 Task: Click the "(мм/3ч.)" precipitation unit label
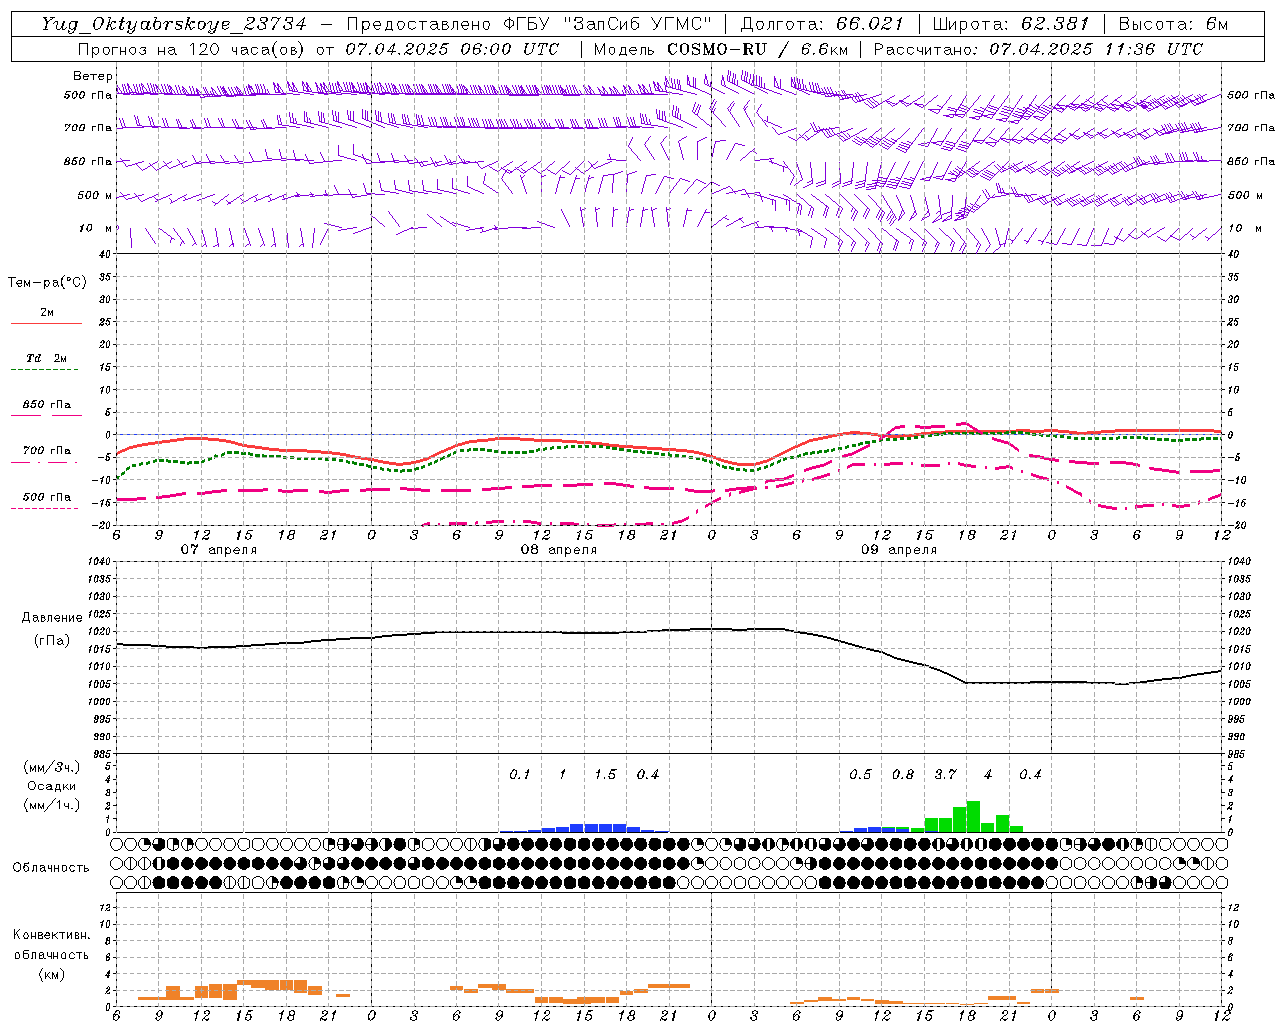[x=51, y=767]
